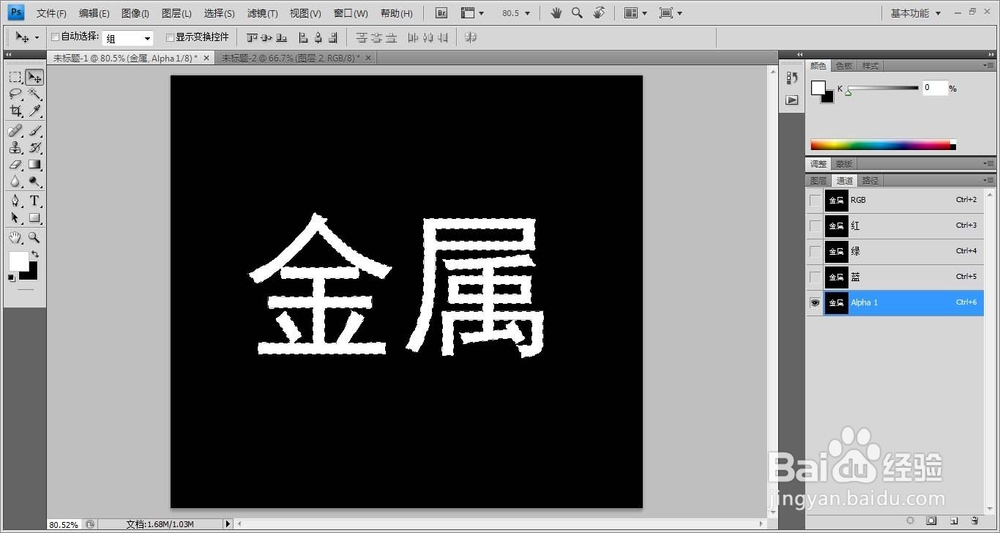Select the Alpha 1 channel row
The width and height of the screenshot is (1000, 533).
pyautogui.click(x=895, y=303)
